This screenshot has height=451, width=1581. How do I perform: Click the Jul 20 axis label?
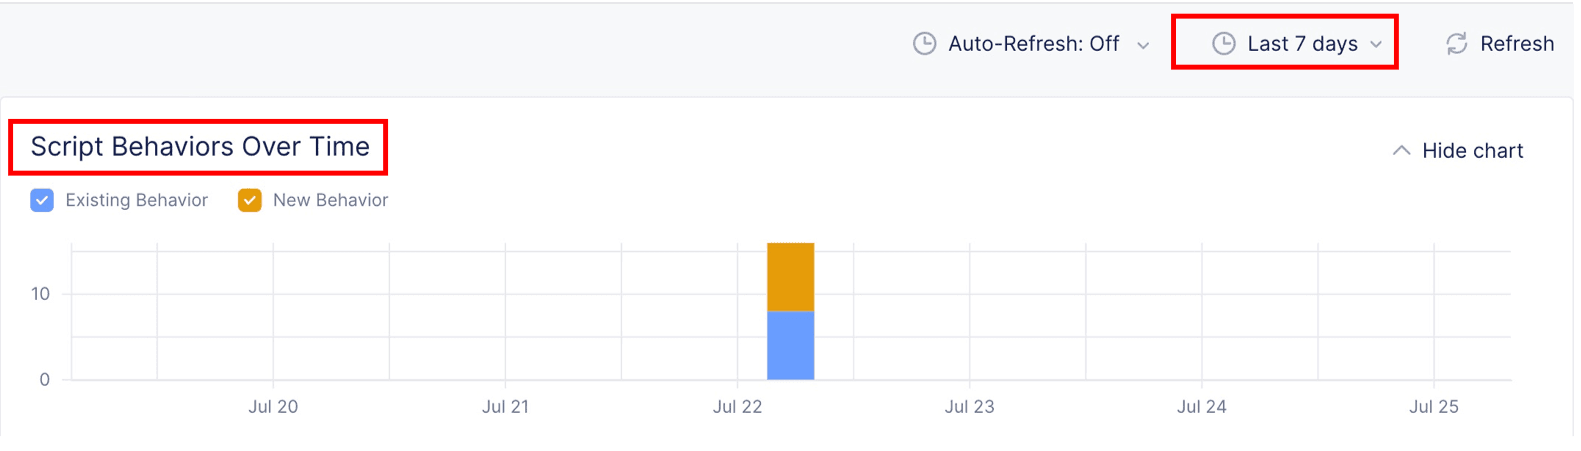point(273,407)
